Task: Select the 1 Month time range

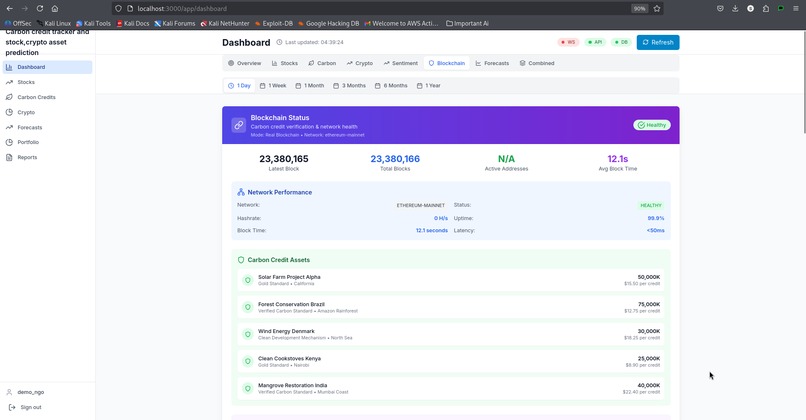Action: click(x=310, y=86)
